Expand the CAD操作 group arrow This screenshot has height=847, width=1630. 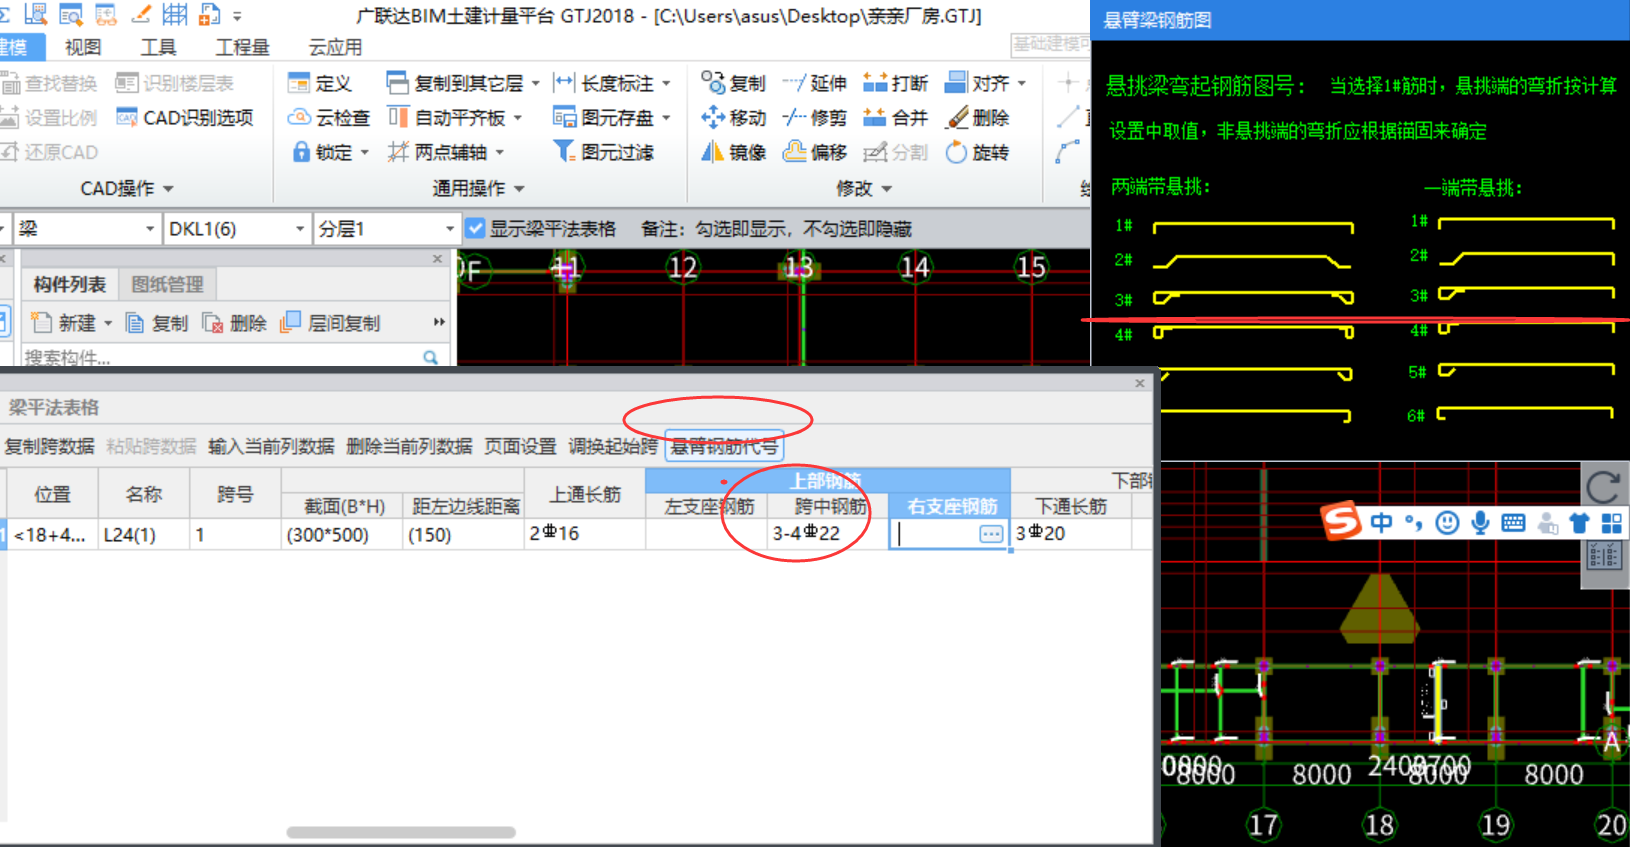(x=168, y=188)
